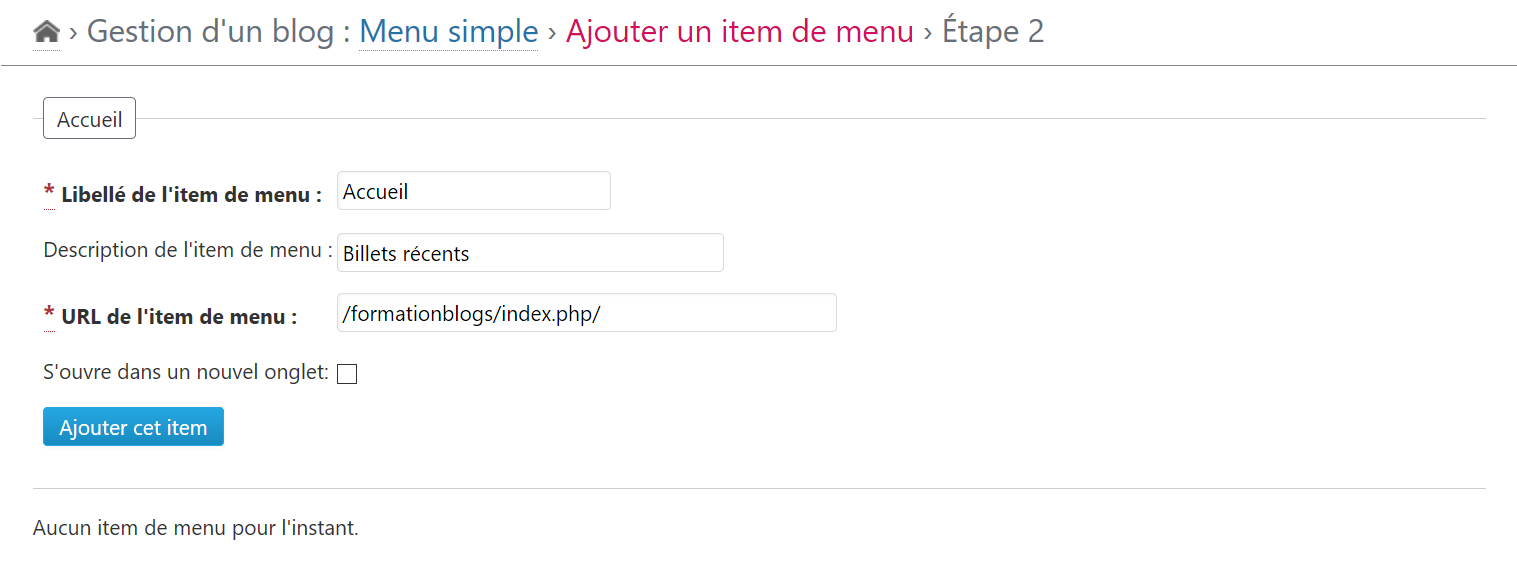Click the required asterisk beside URL
Screen dimensions: 1517x573
49,315
